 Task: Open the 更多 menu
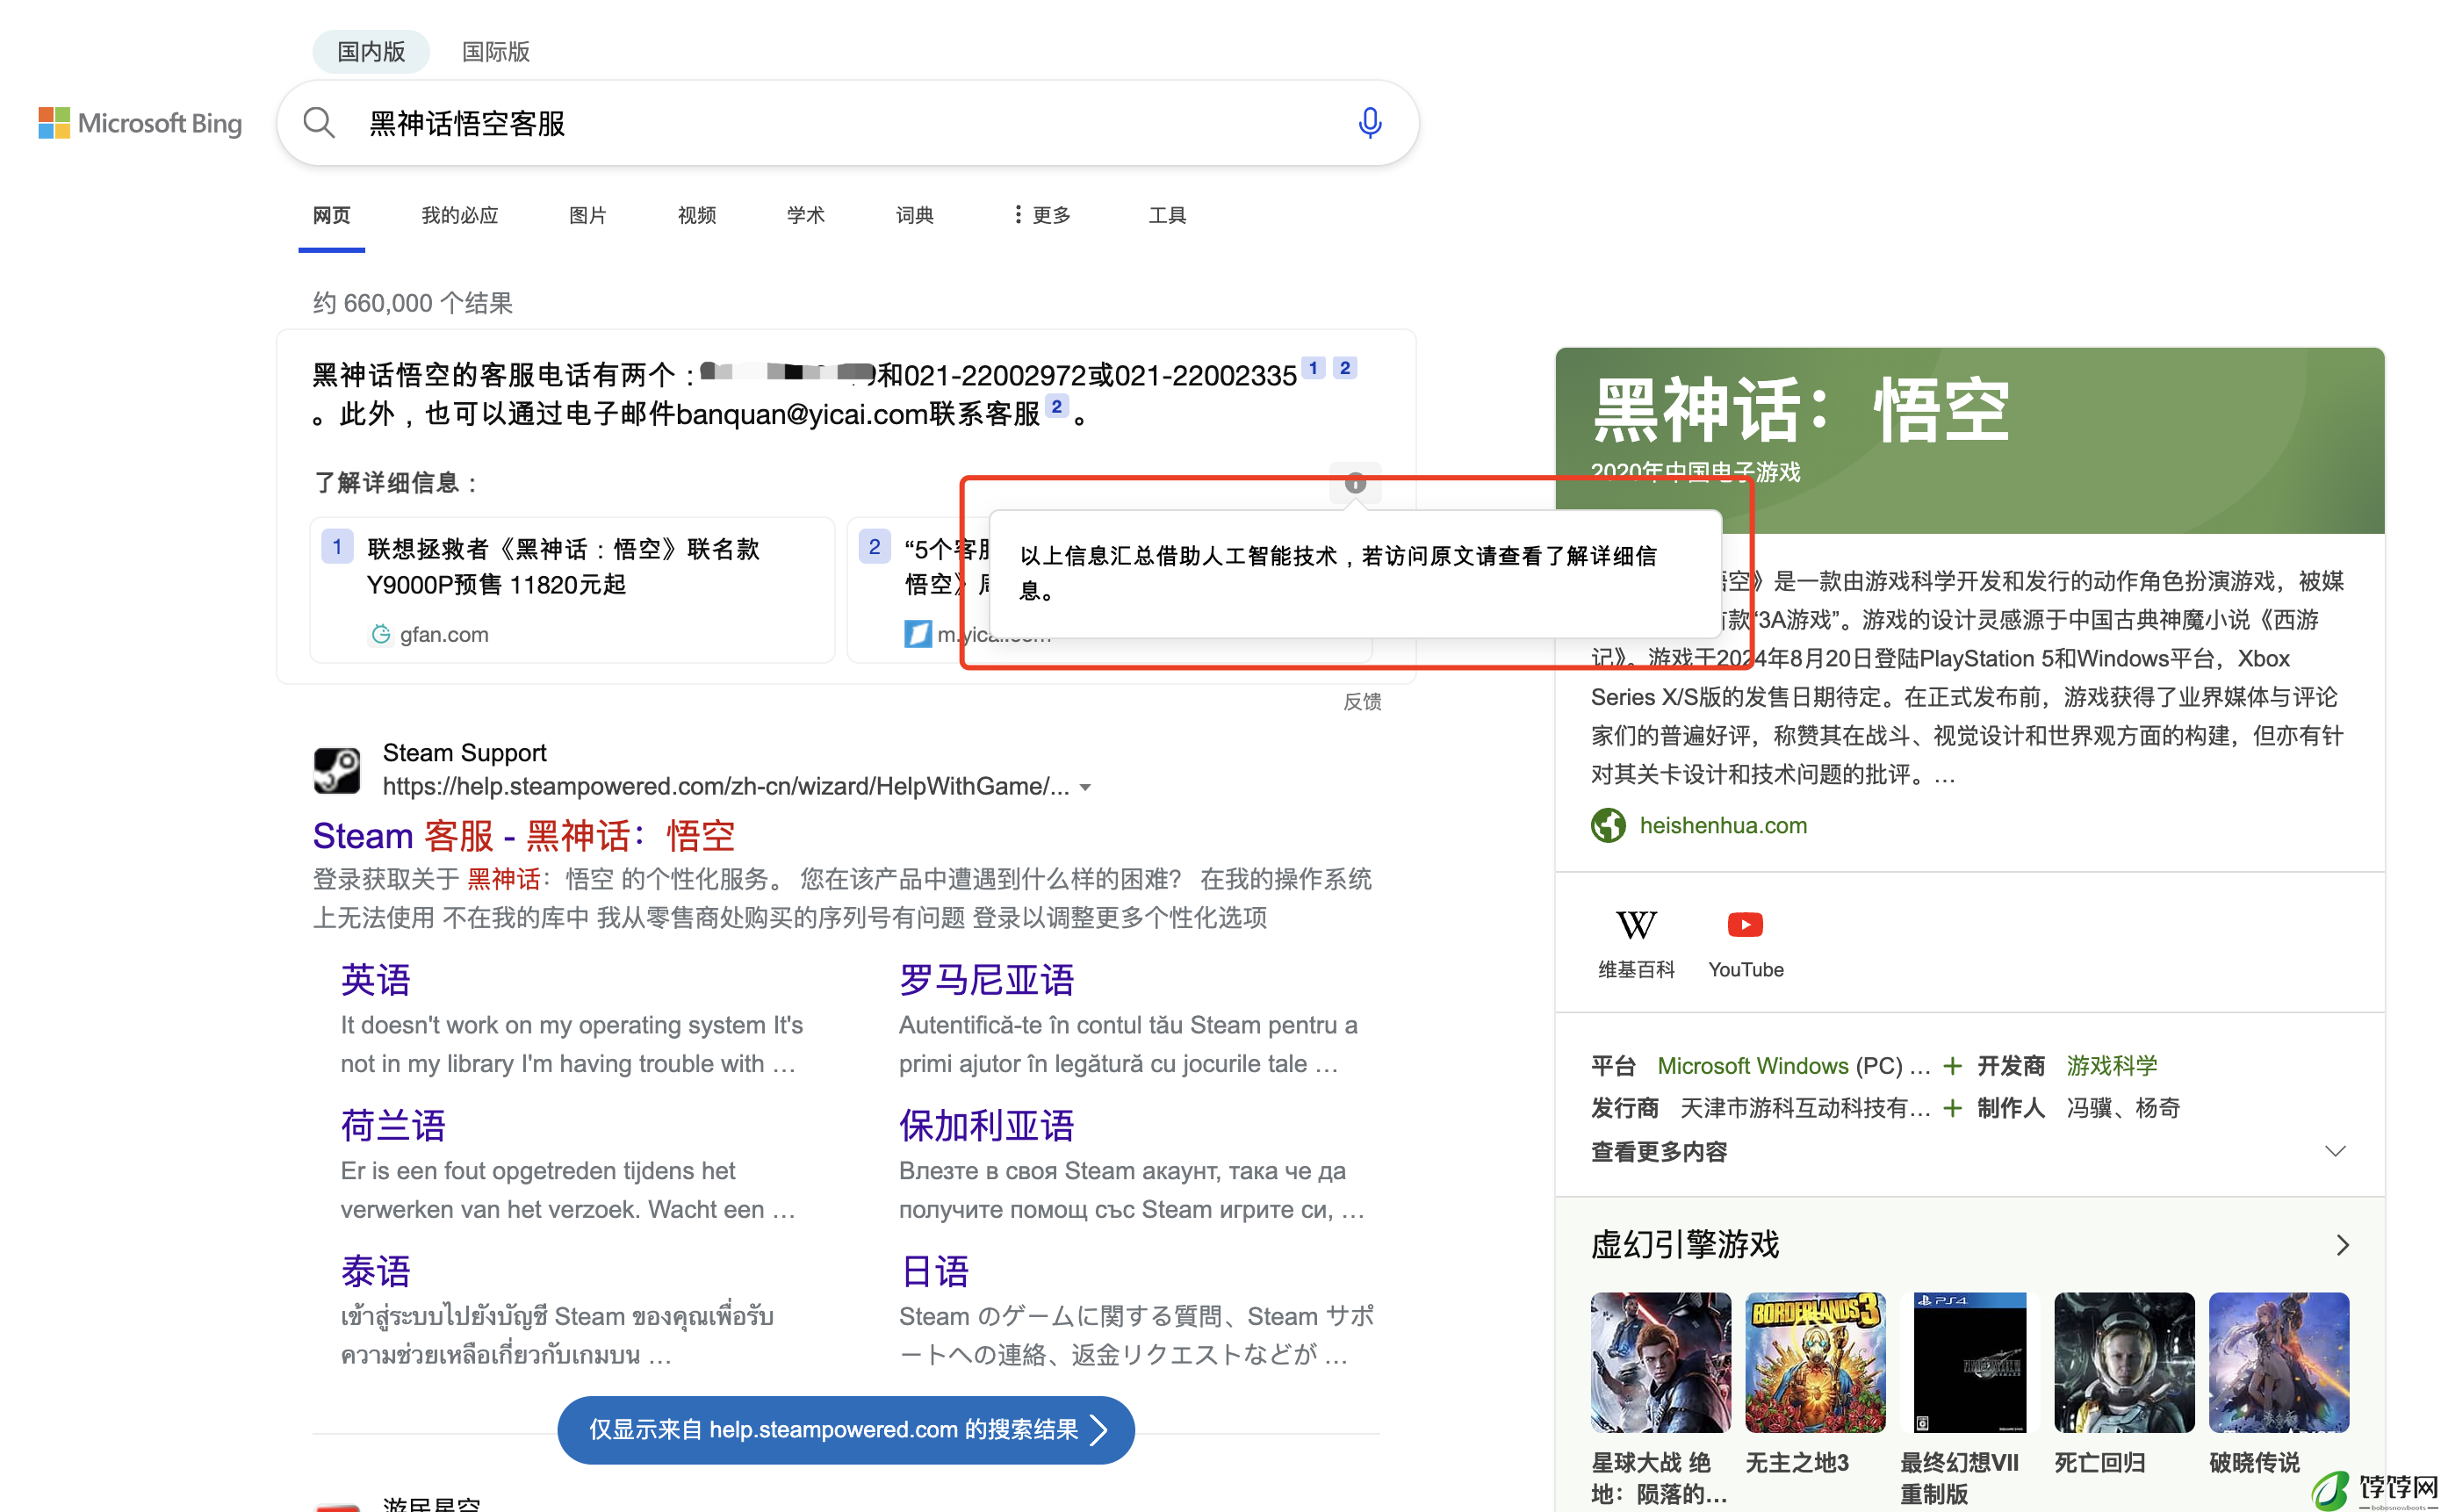(x=1041, y=215)
